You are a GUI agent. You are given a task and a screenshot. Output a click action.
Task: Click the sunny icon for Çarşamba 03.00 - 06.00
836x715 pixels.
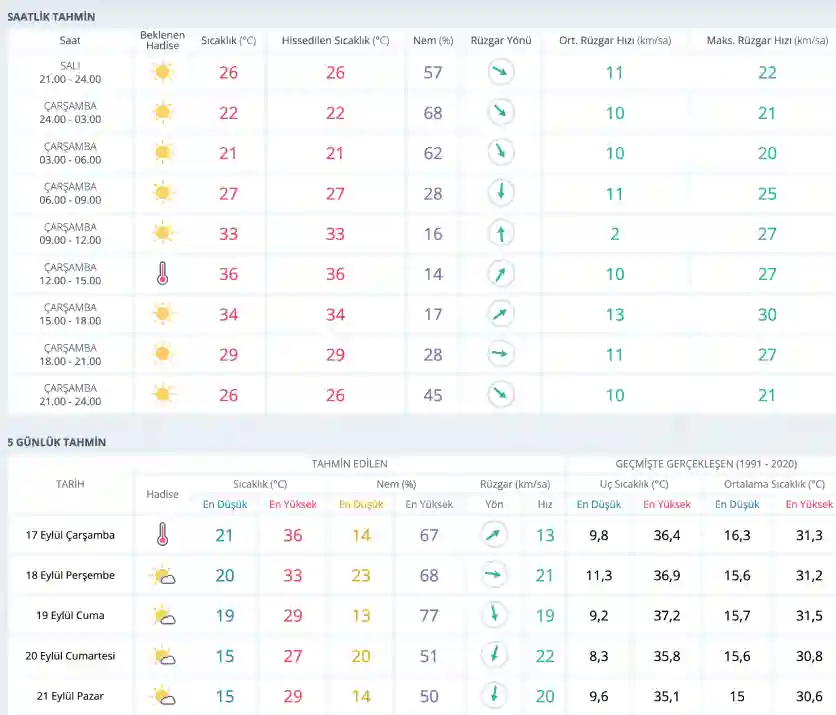(162, 153)
